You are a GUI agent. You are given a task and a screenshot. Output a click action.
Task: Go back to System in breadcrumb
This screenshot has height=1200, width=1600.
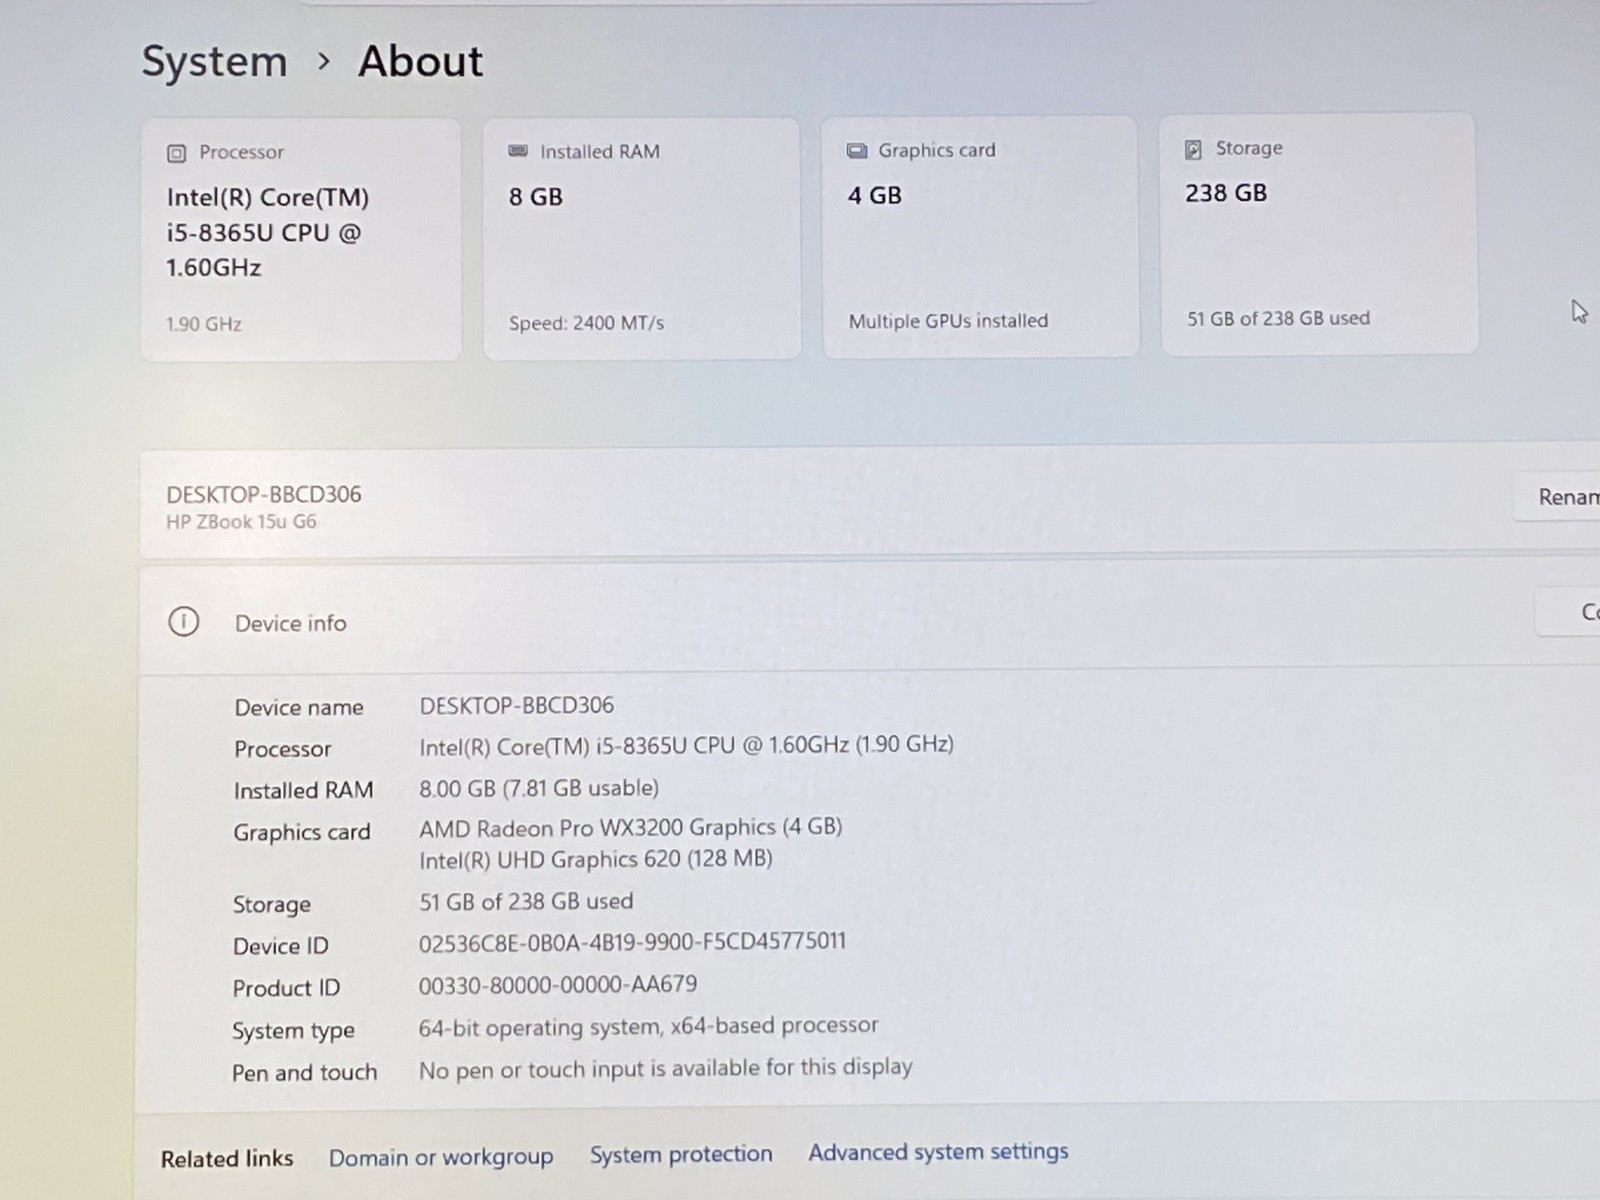(214, 62)
